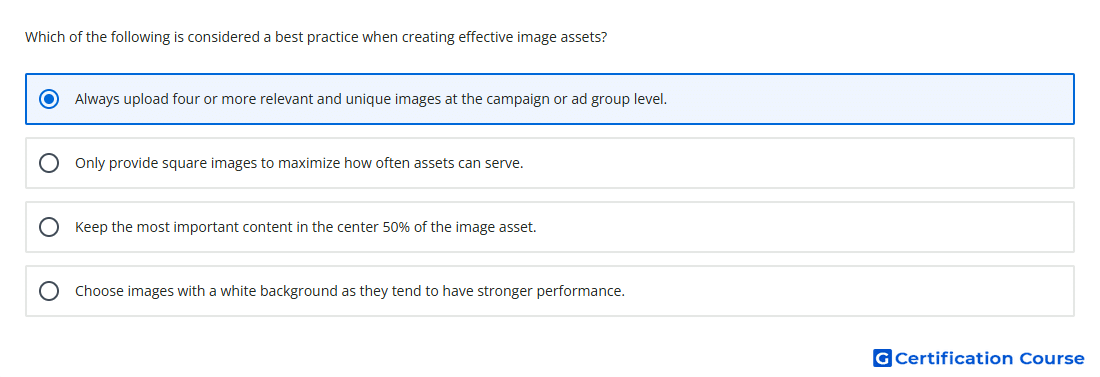This screenshot has height=377, width=1100.
Task: Click the question text about image assets
Action: pyautogui.click(x=316, y=37)
